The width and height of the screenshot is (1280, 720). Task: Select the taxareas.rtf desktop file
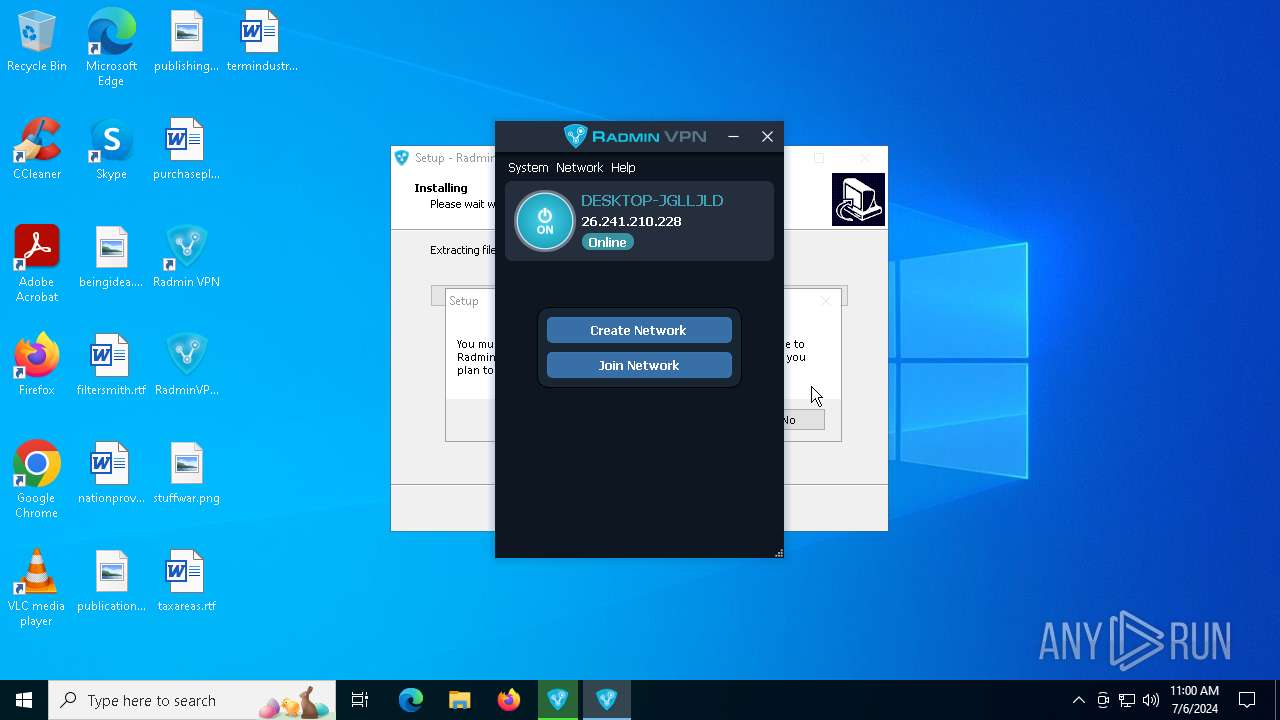(186, 582)
